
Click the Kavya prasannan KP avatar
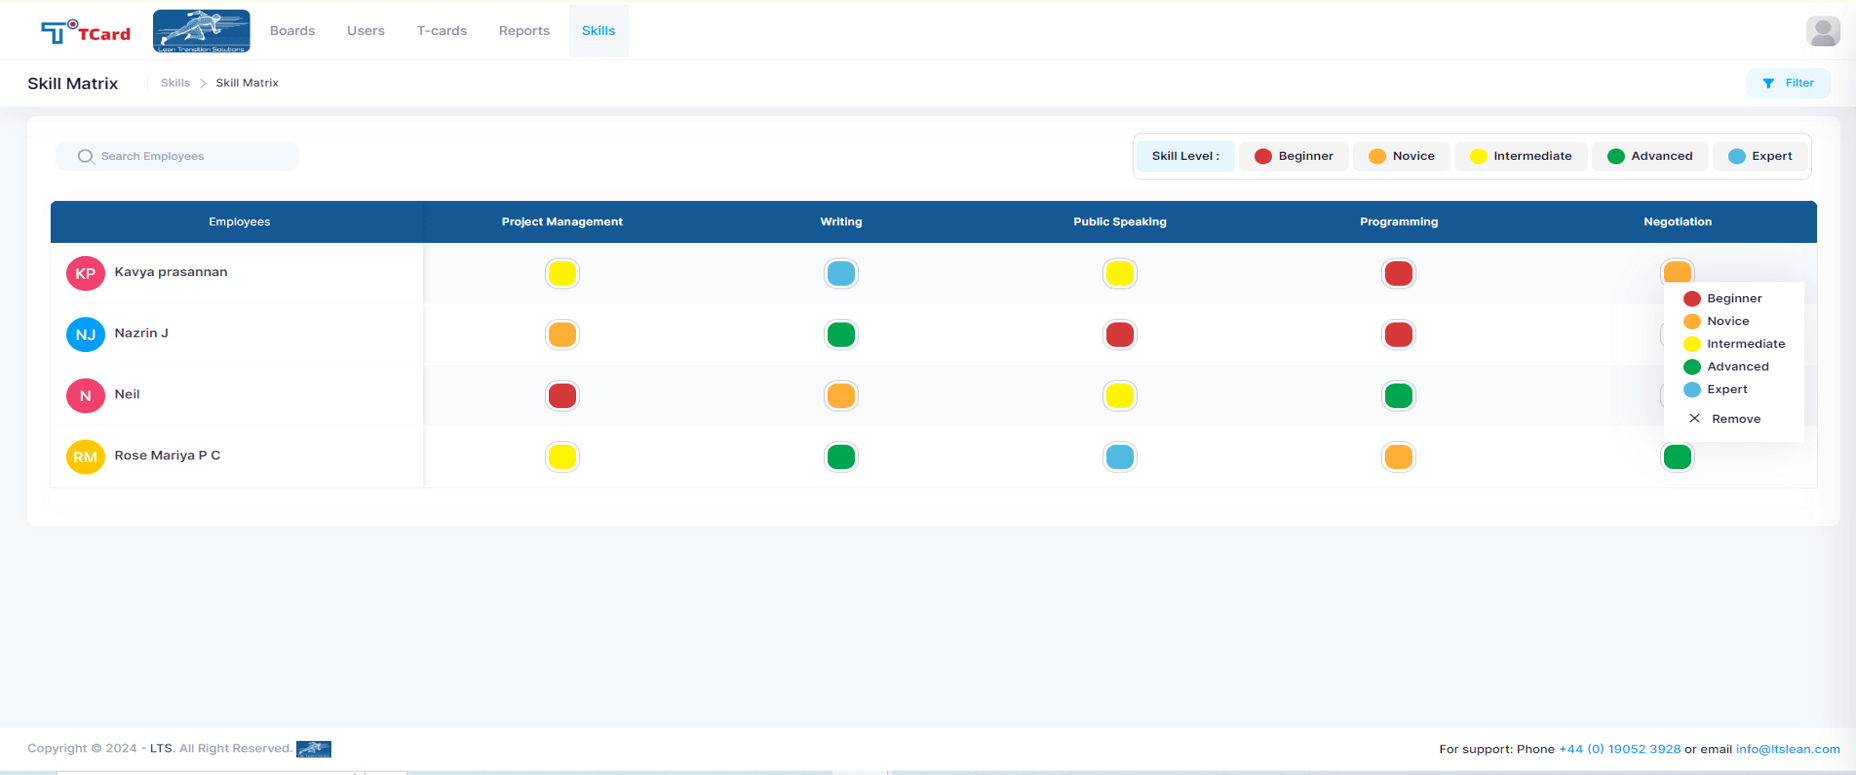[85, 273]
